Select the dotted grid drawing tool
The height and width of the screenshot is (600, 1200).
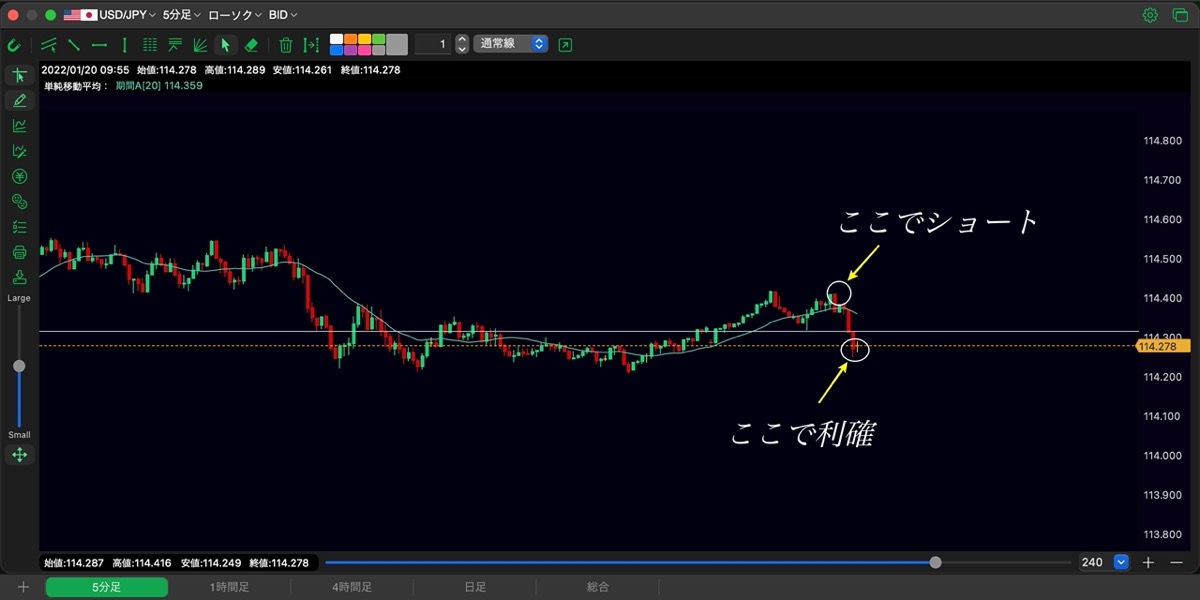coord(150,45)
